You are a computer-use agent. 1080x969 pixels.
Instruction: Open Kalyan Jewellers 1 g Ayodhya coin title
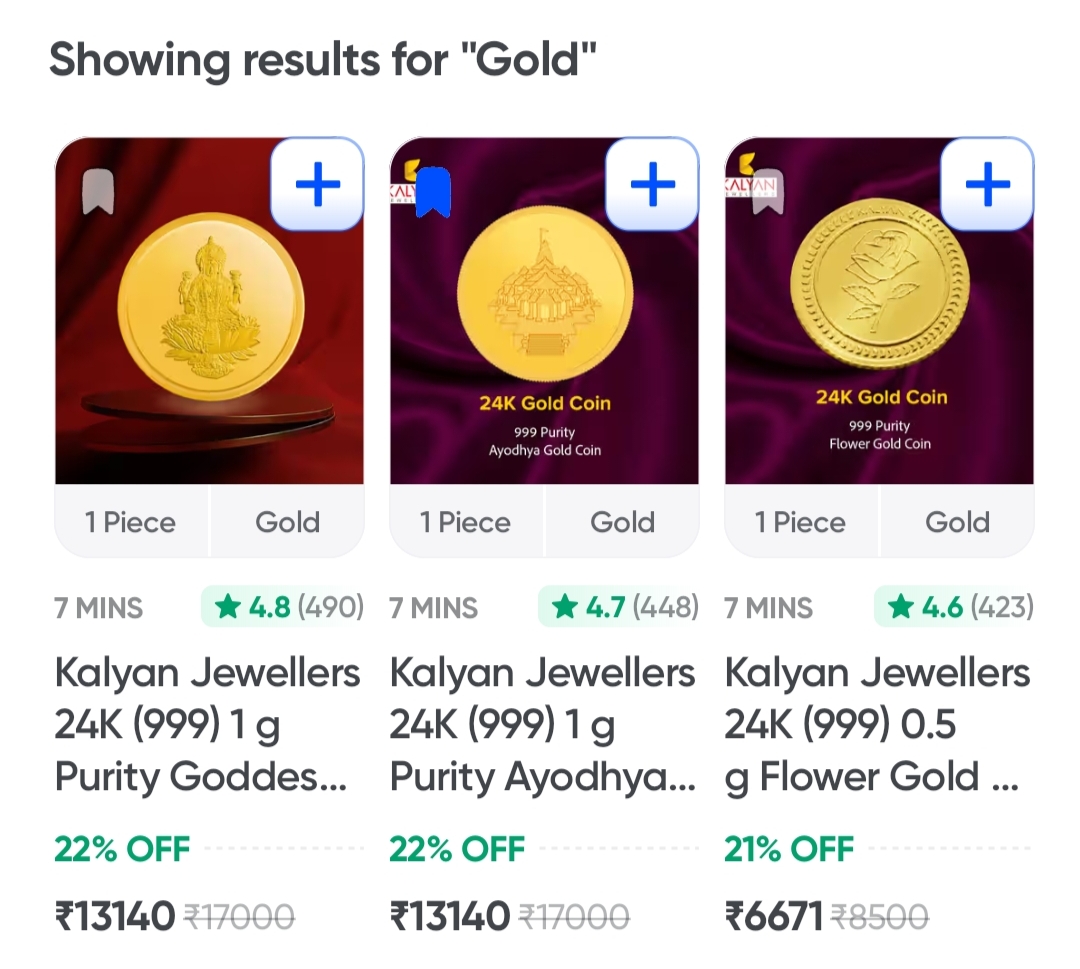tap(542, 725)
